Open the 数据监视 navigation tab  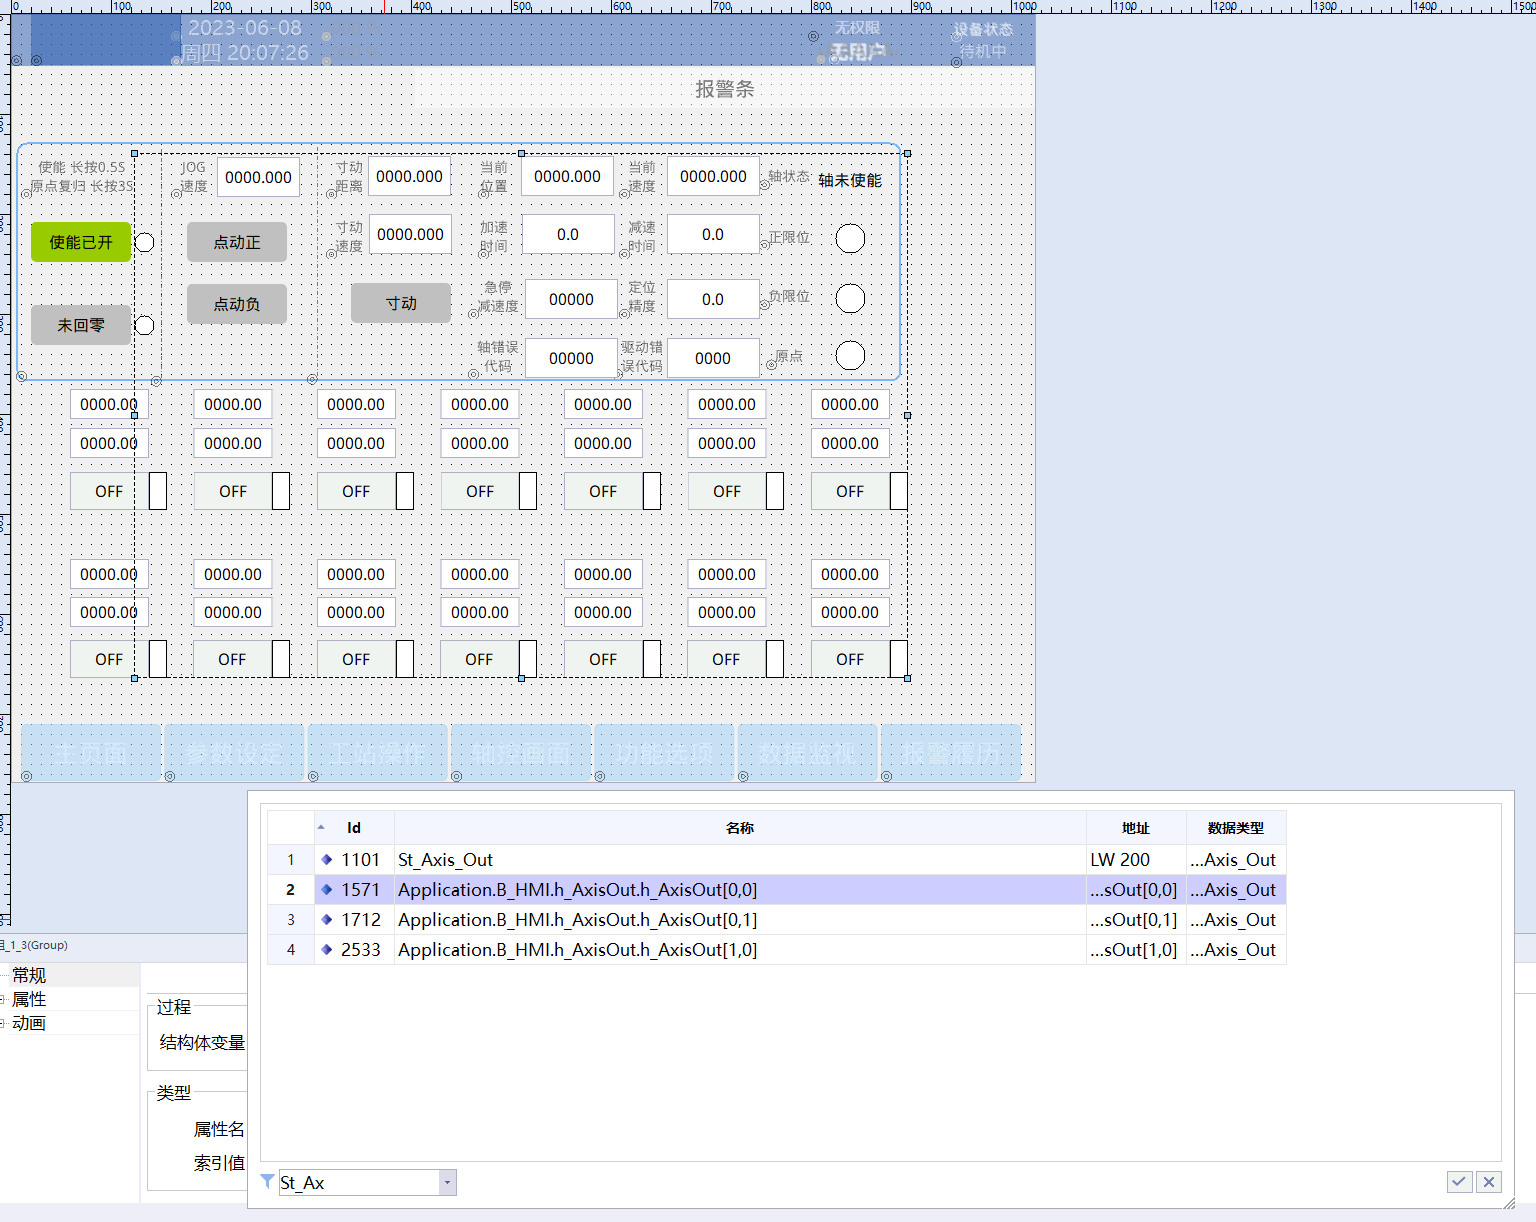pyautogui.click(x=807, y=753)
